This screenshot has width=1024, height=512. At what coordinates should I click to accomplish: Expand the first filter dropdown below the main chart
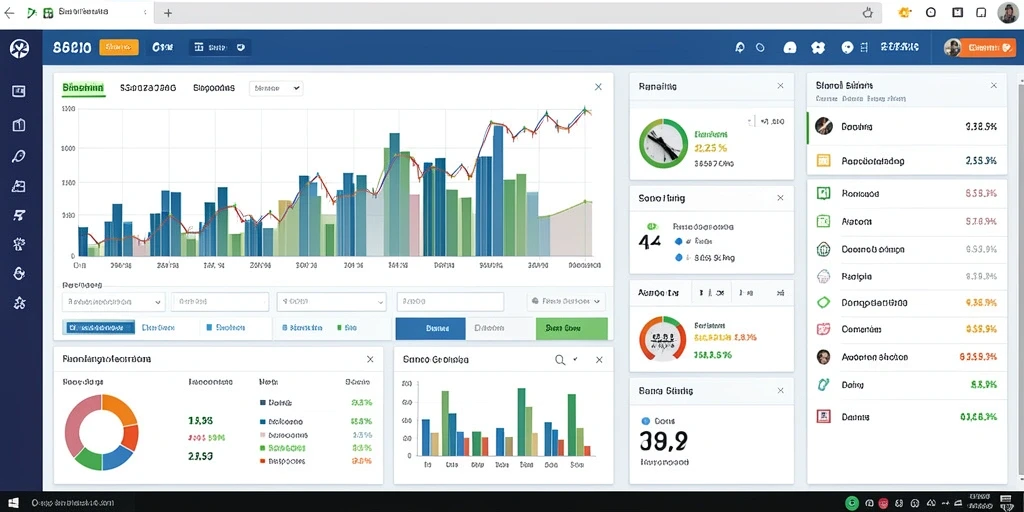[113, 302]
